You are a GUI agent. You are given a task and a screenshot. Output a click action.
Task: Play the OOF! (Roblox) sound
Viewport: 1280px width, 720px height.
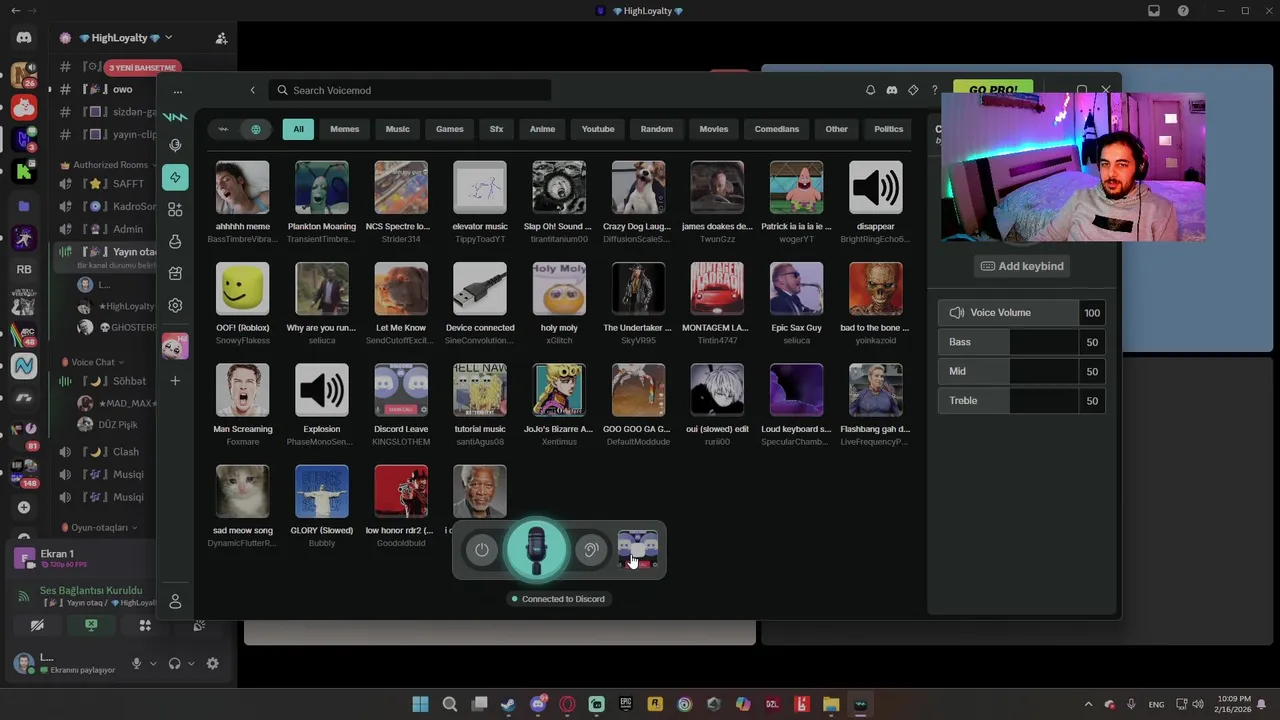tap(242, 289)
